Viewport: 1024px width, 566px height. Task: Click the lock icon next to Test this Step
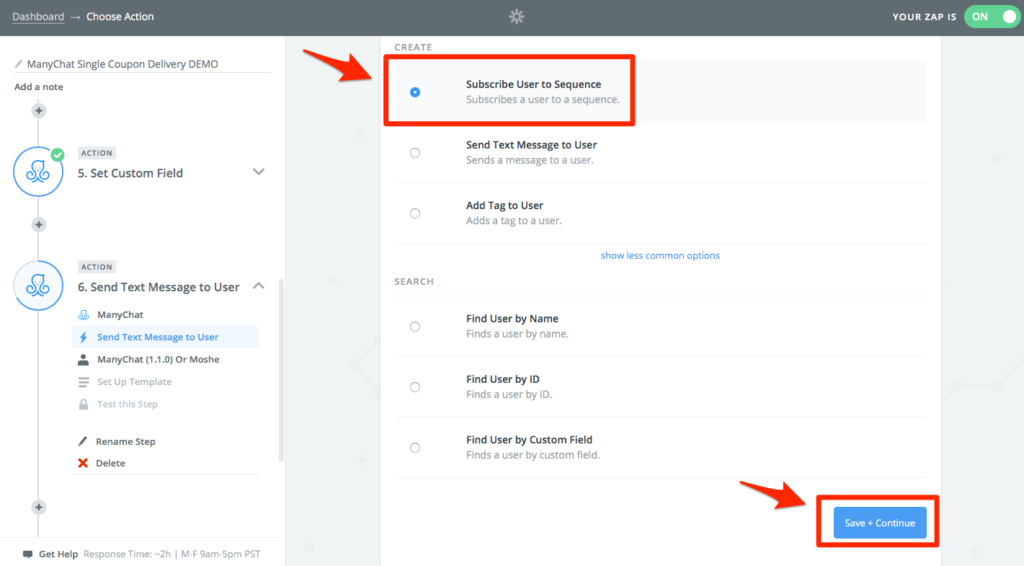tap(84, 404)
